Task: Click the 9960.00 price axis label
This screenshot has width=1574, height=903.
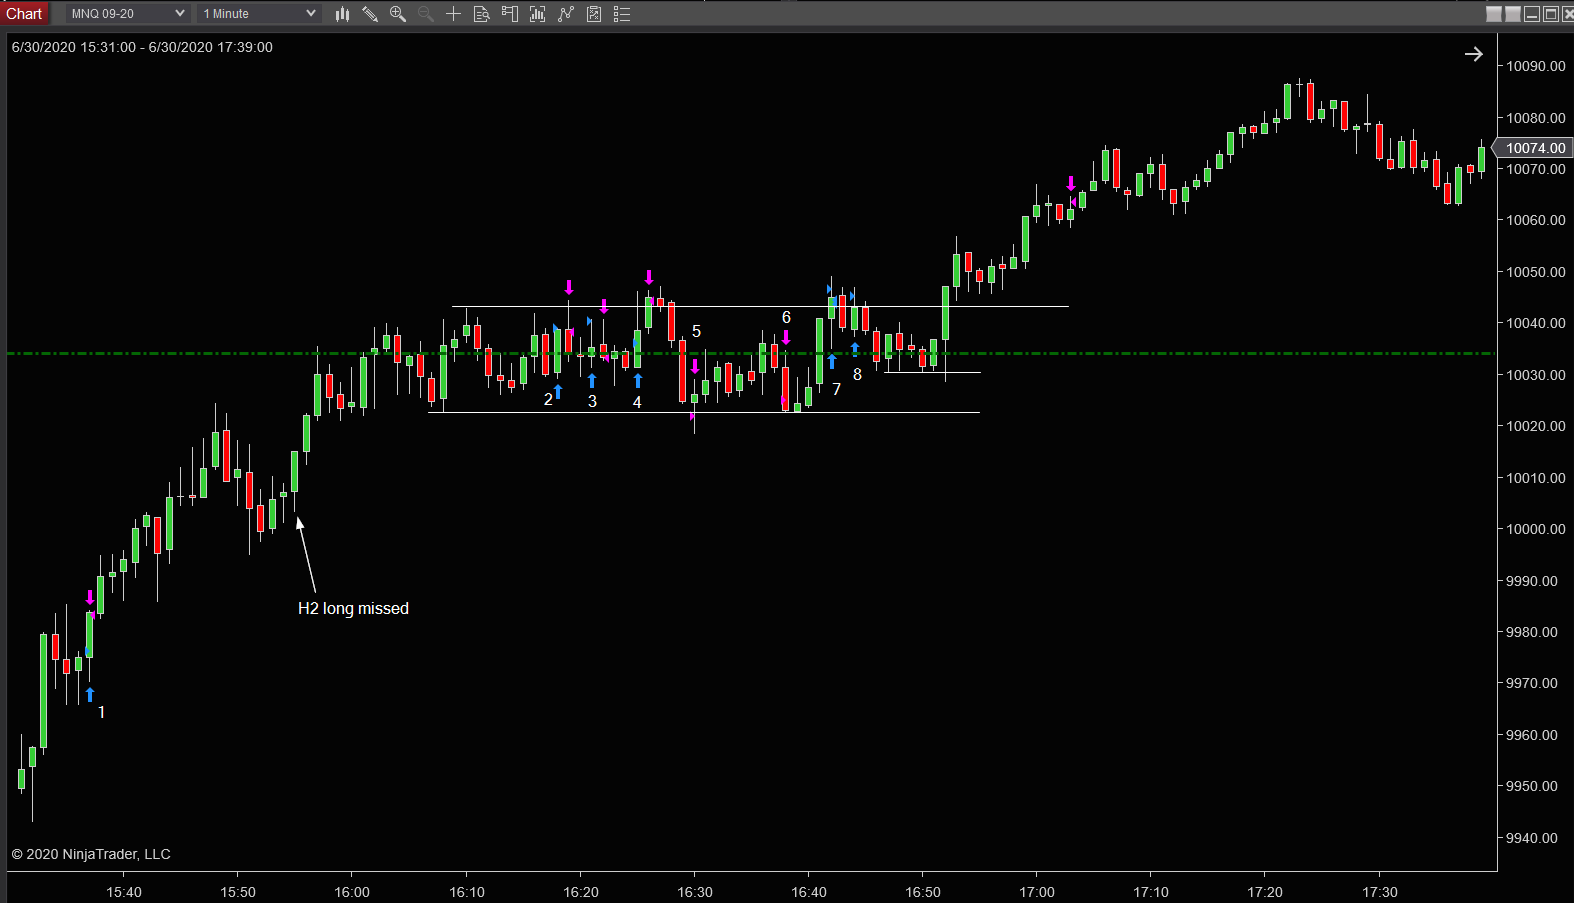Action: point(1532,735)
